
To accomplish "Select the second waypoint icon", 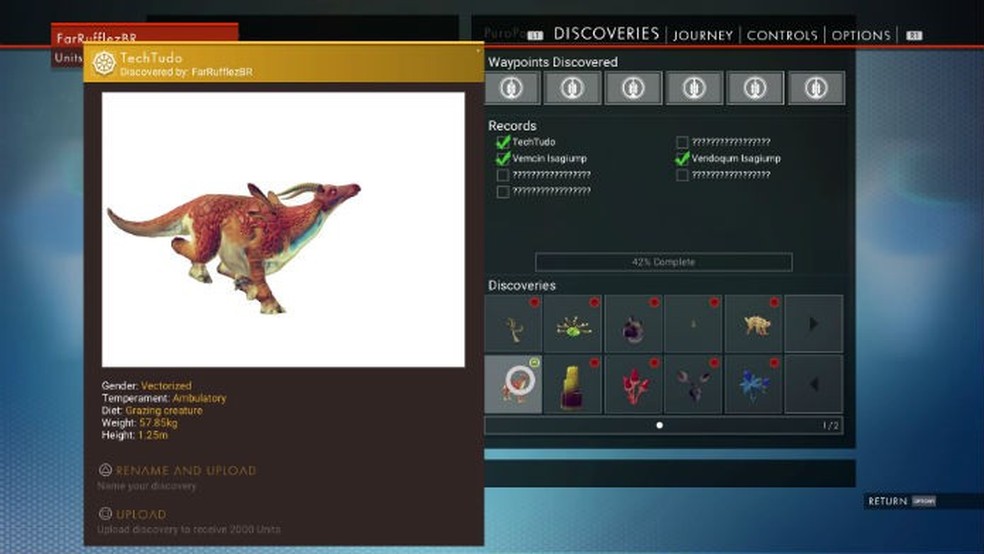I will click(x=572, y=88).
